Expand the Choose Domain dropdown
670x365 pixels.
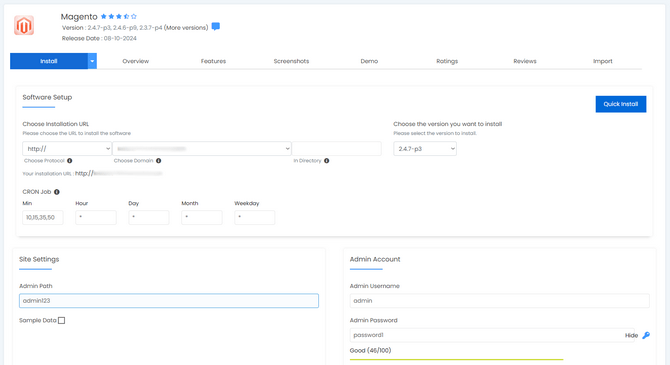(x=202, y=149)
